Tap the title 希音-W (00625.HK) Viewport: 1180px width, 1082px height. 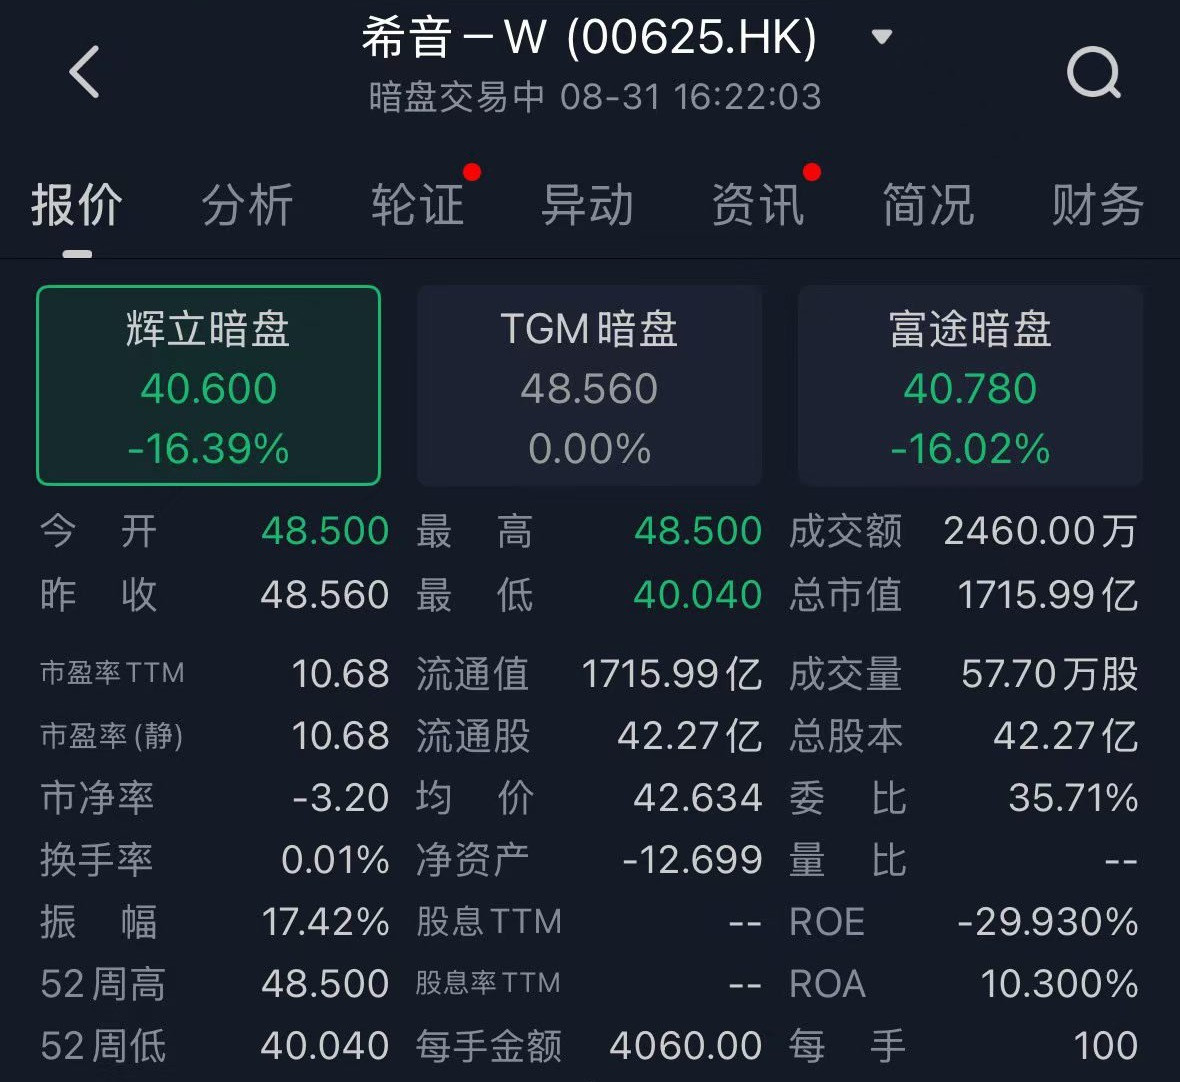coord(589,38)
